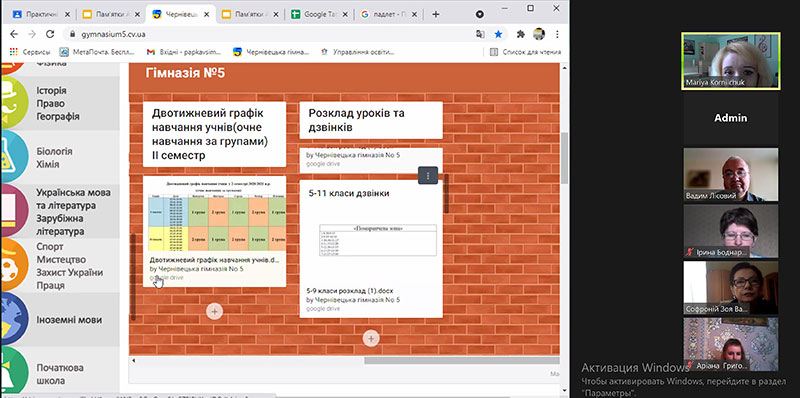The height and width of the screenshot is (398, 800).
Task: Click the bookmark star in the address bar
Action: (x=498, y=34)
